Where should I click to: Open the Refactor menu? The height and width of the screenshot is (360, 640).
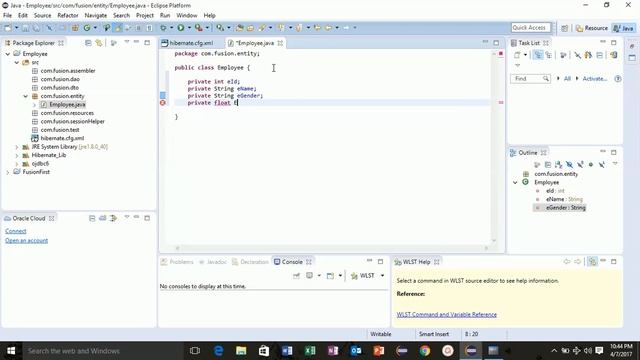pyautogui.click(x=68, y=16)
